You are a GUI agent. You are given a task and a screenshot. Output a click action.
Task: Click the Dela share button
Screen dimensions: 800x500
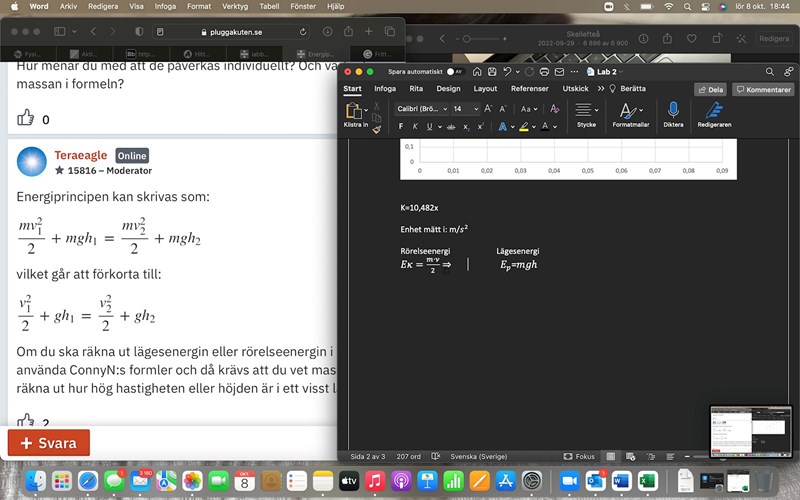(709, 89)
